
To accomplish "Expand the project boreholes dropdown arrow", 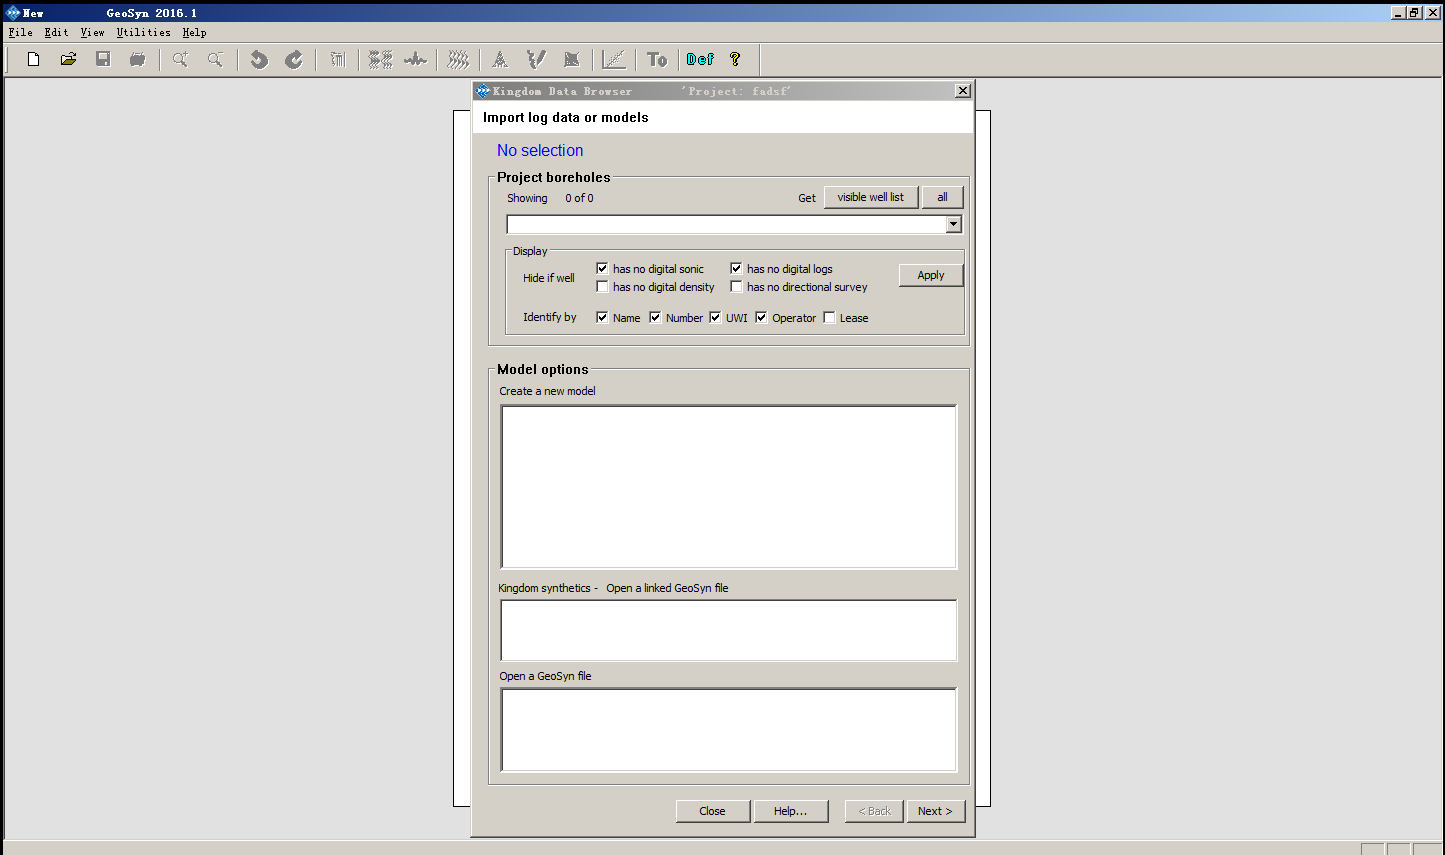I will (953, 225).
